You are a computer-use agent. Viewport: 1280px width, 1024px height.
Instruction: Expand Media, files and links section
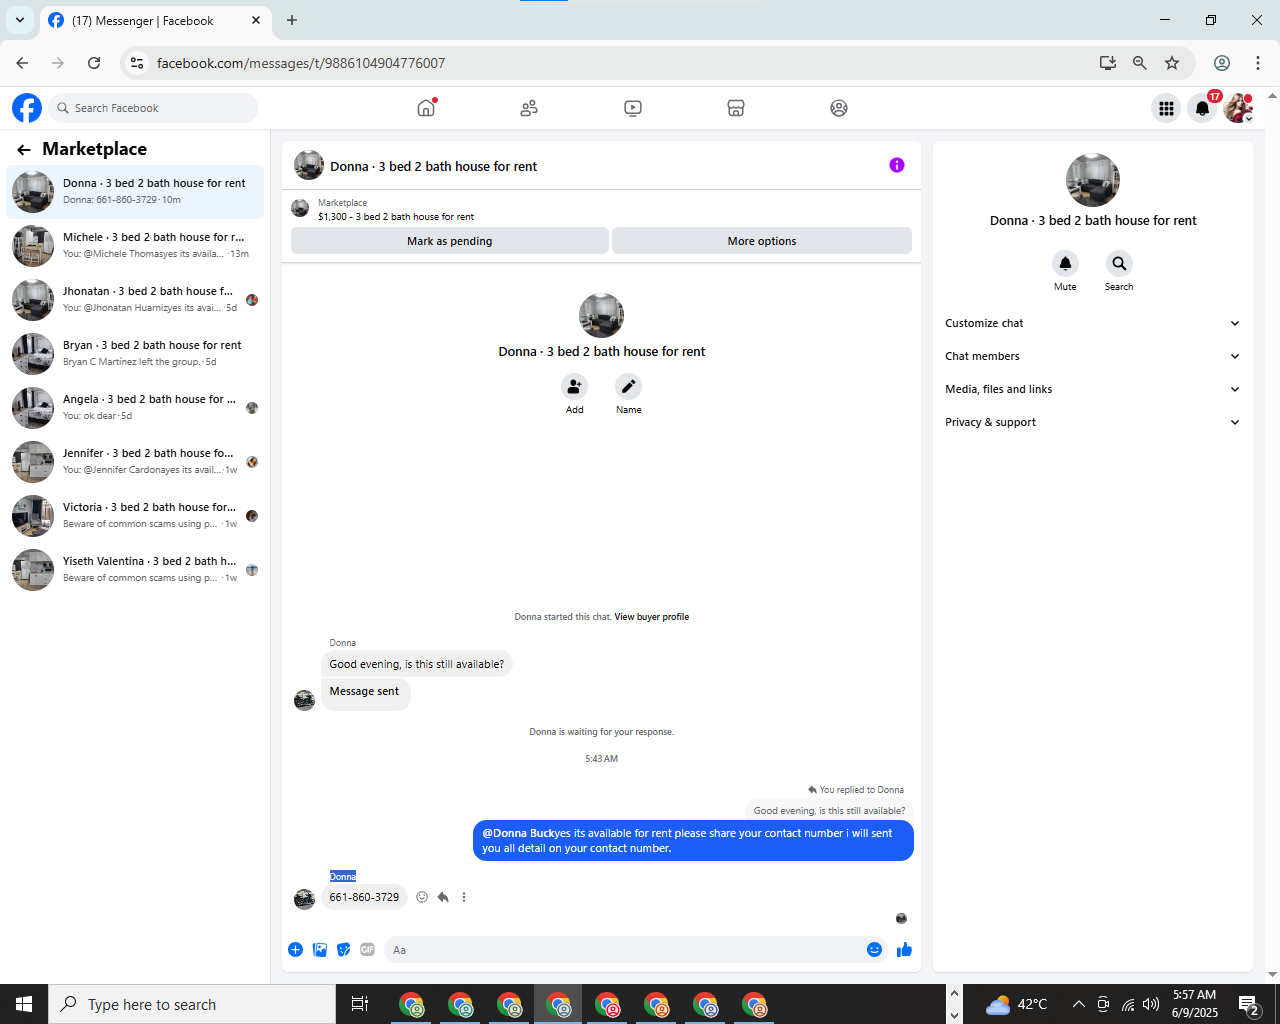[x=1092, y=389]
